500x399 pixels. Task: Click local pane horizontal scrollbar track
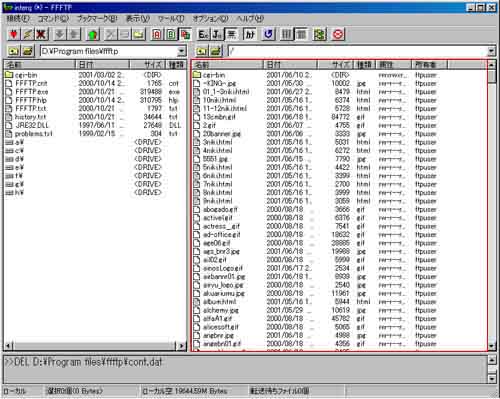[x=95, y=346]
